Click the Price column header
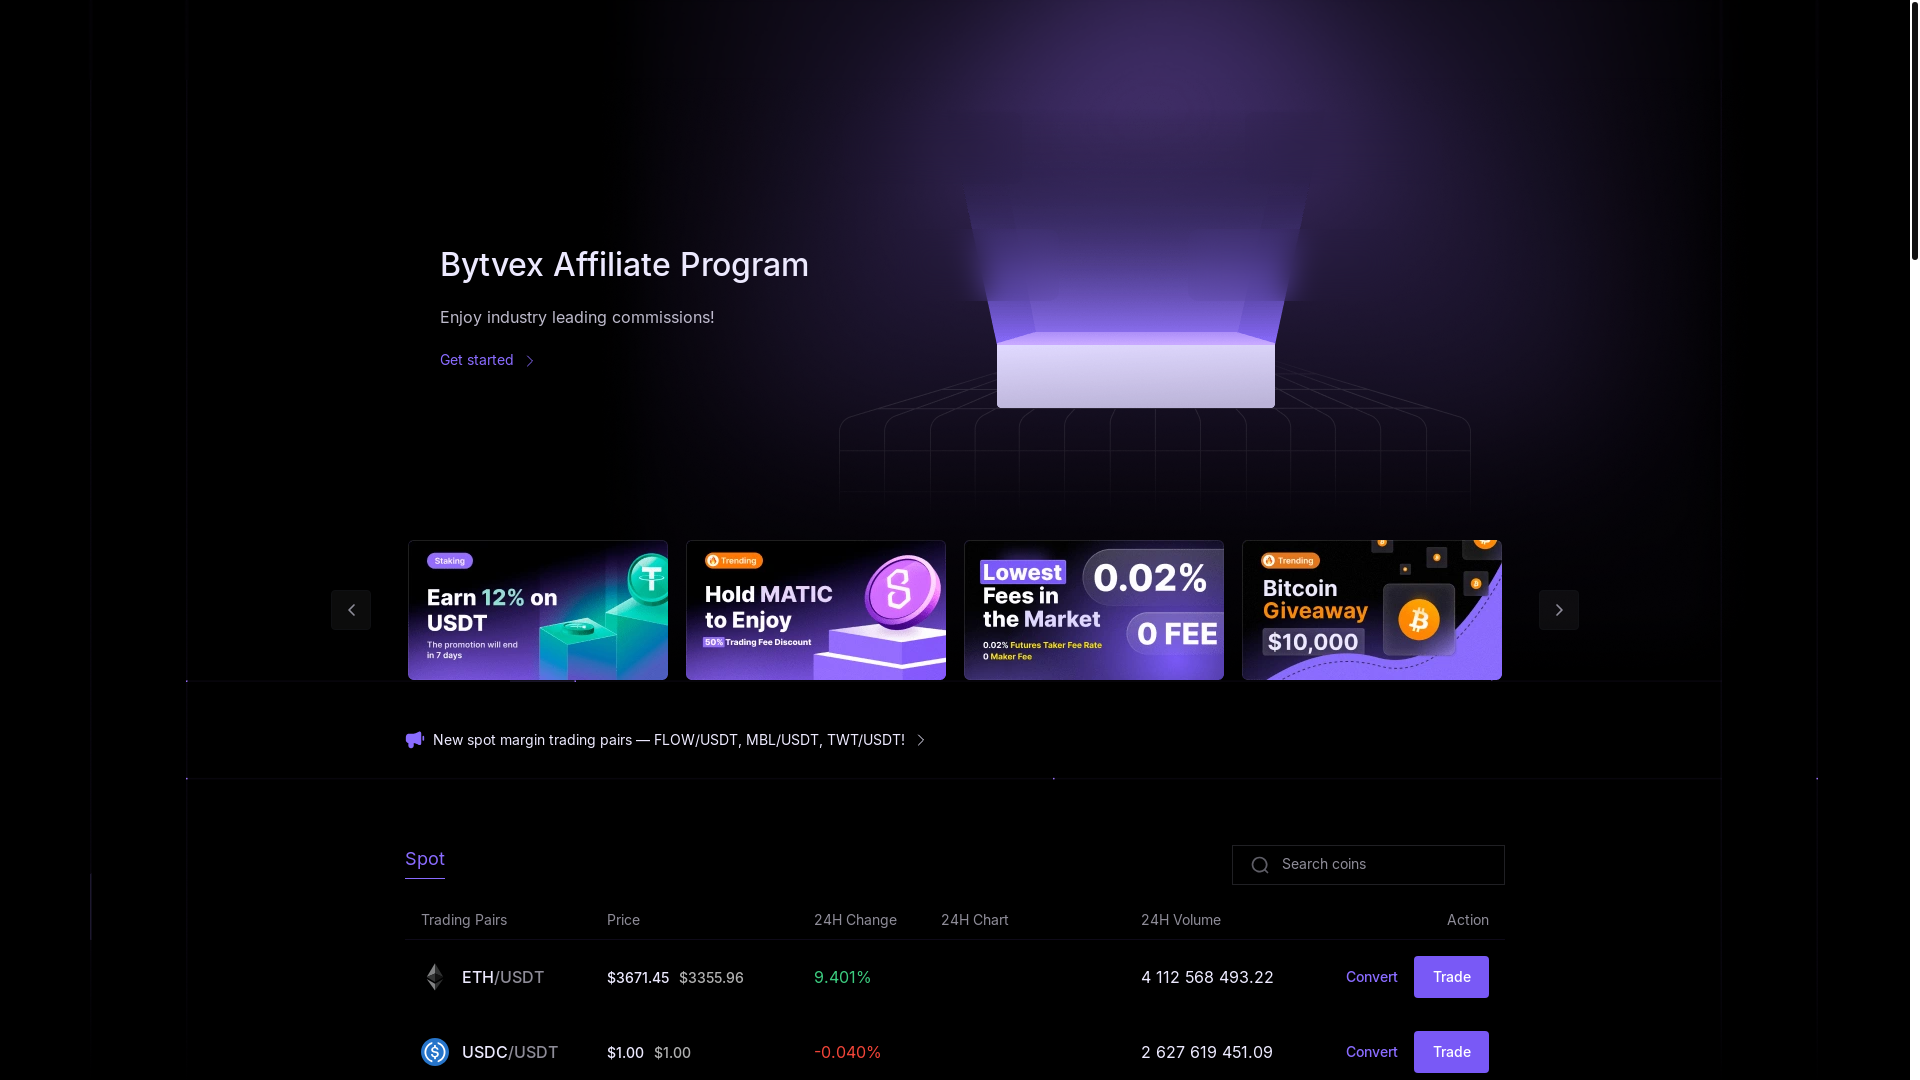The image size is (1920, 1080). [623, 920]
